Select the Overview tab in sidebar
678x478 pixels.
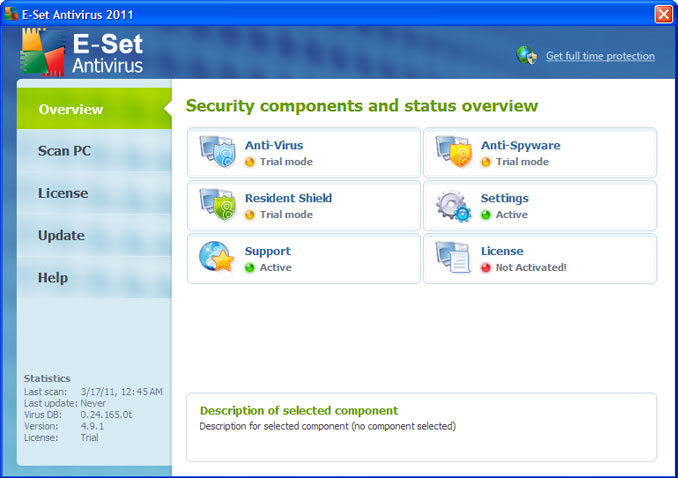point(94,109)
